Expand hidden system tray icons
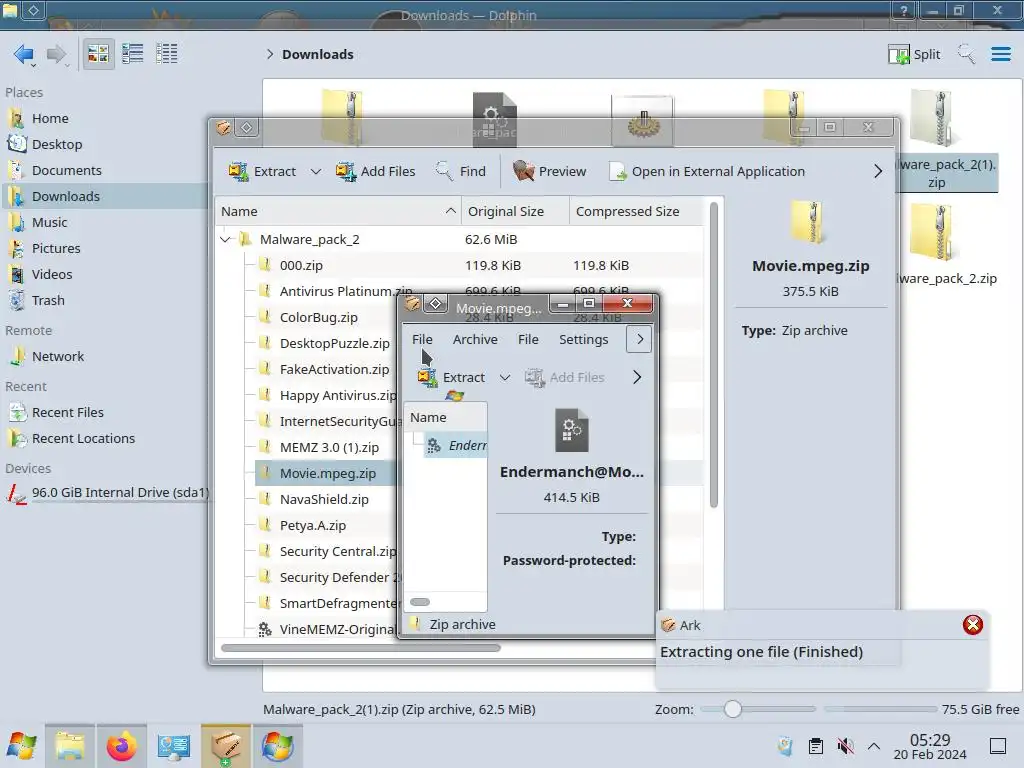This screenshot has height=768, width=1024. pos(874,746)
